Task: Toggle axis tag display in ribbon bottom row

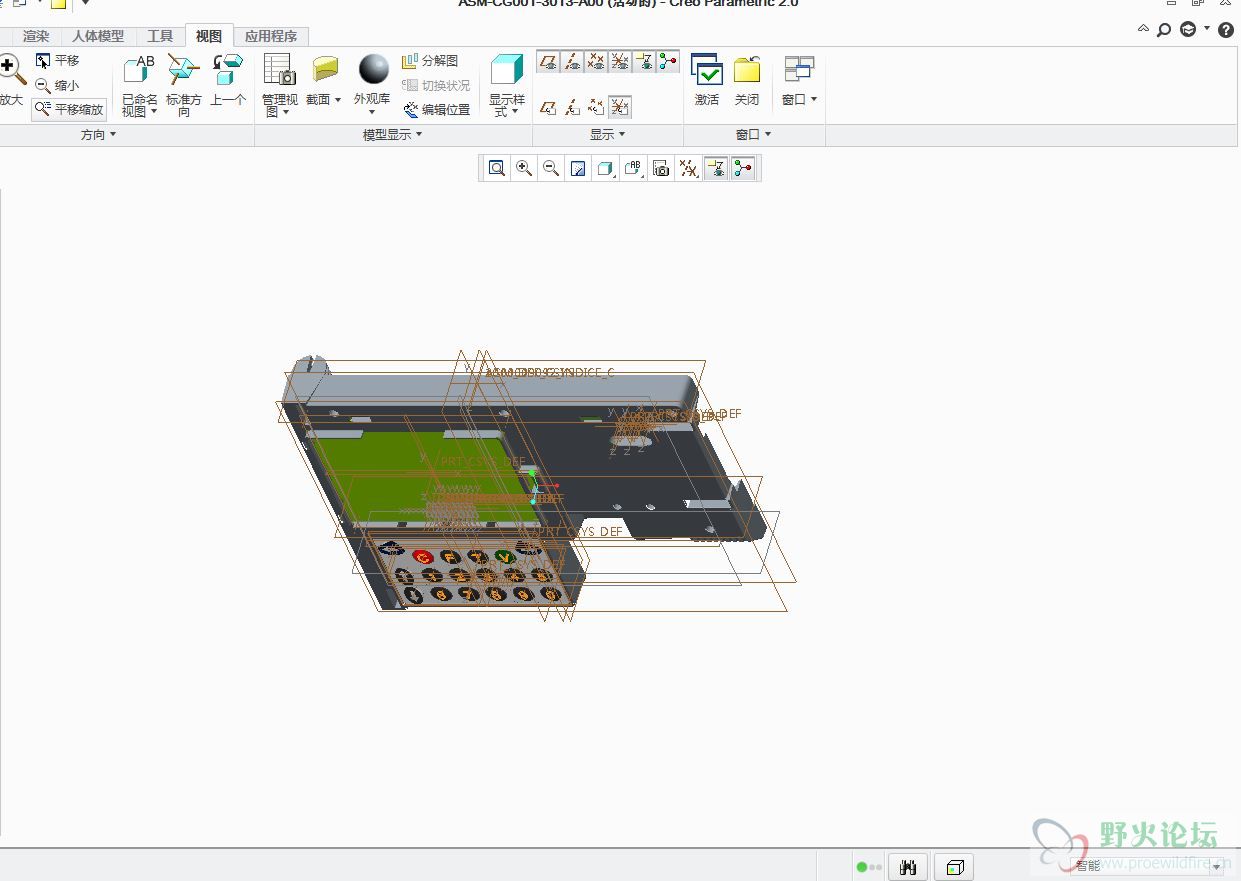Action: 572,107
